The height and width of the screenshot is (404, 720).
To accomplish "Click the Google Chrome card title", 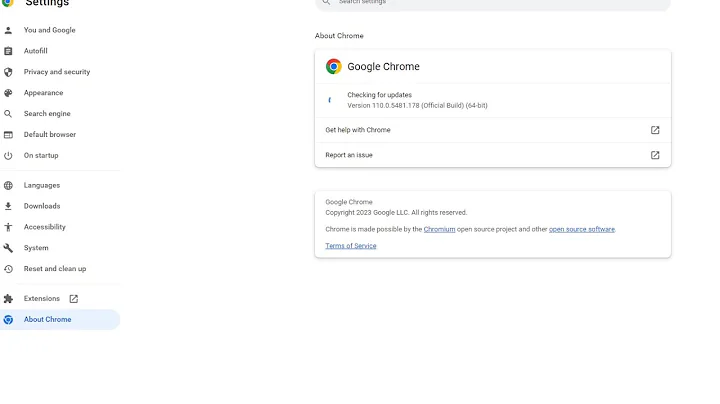I will 383,67.
